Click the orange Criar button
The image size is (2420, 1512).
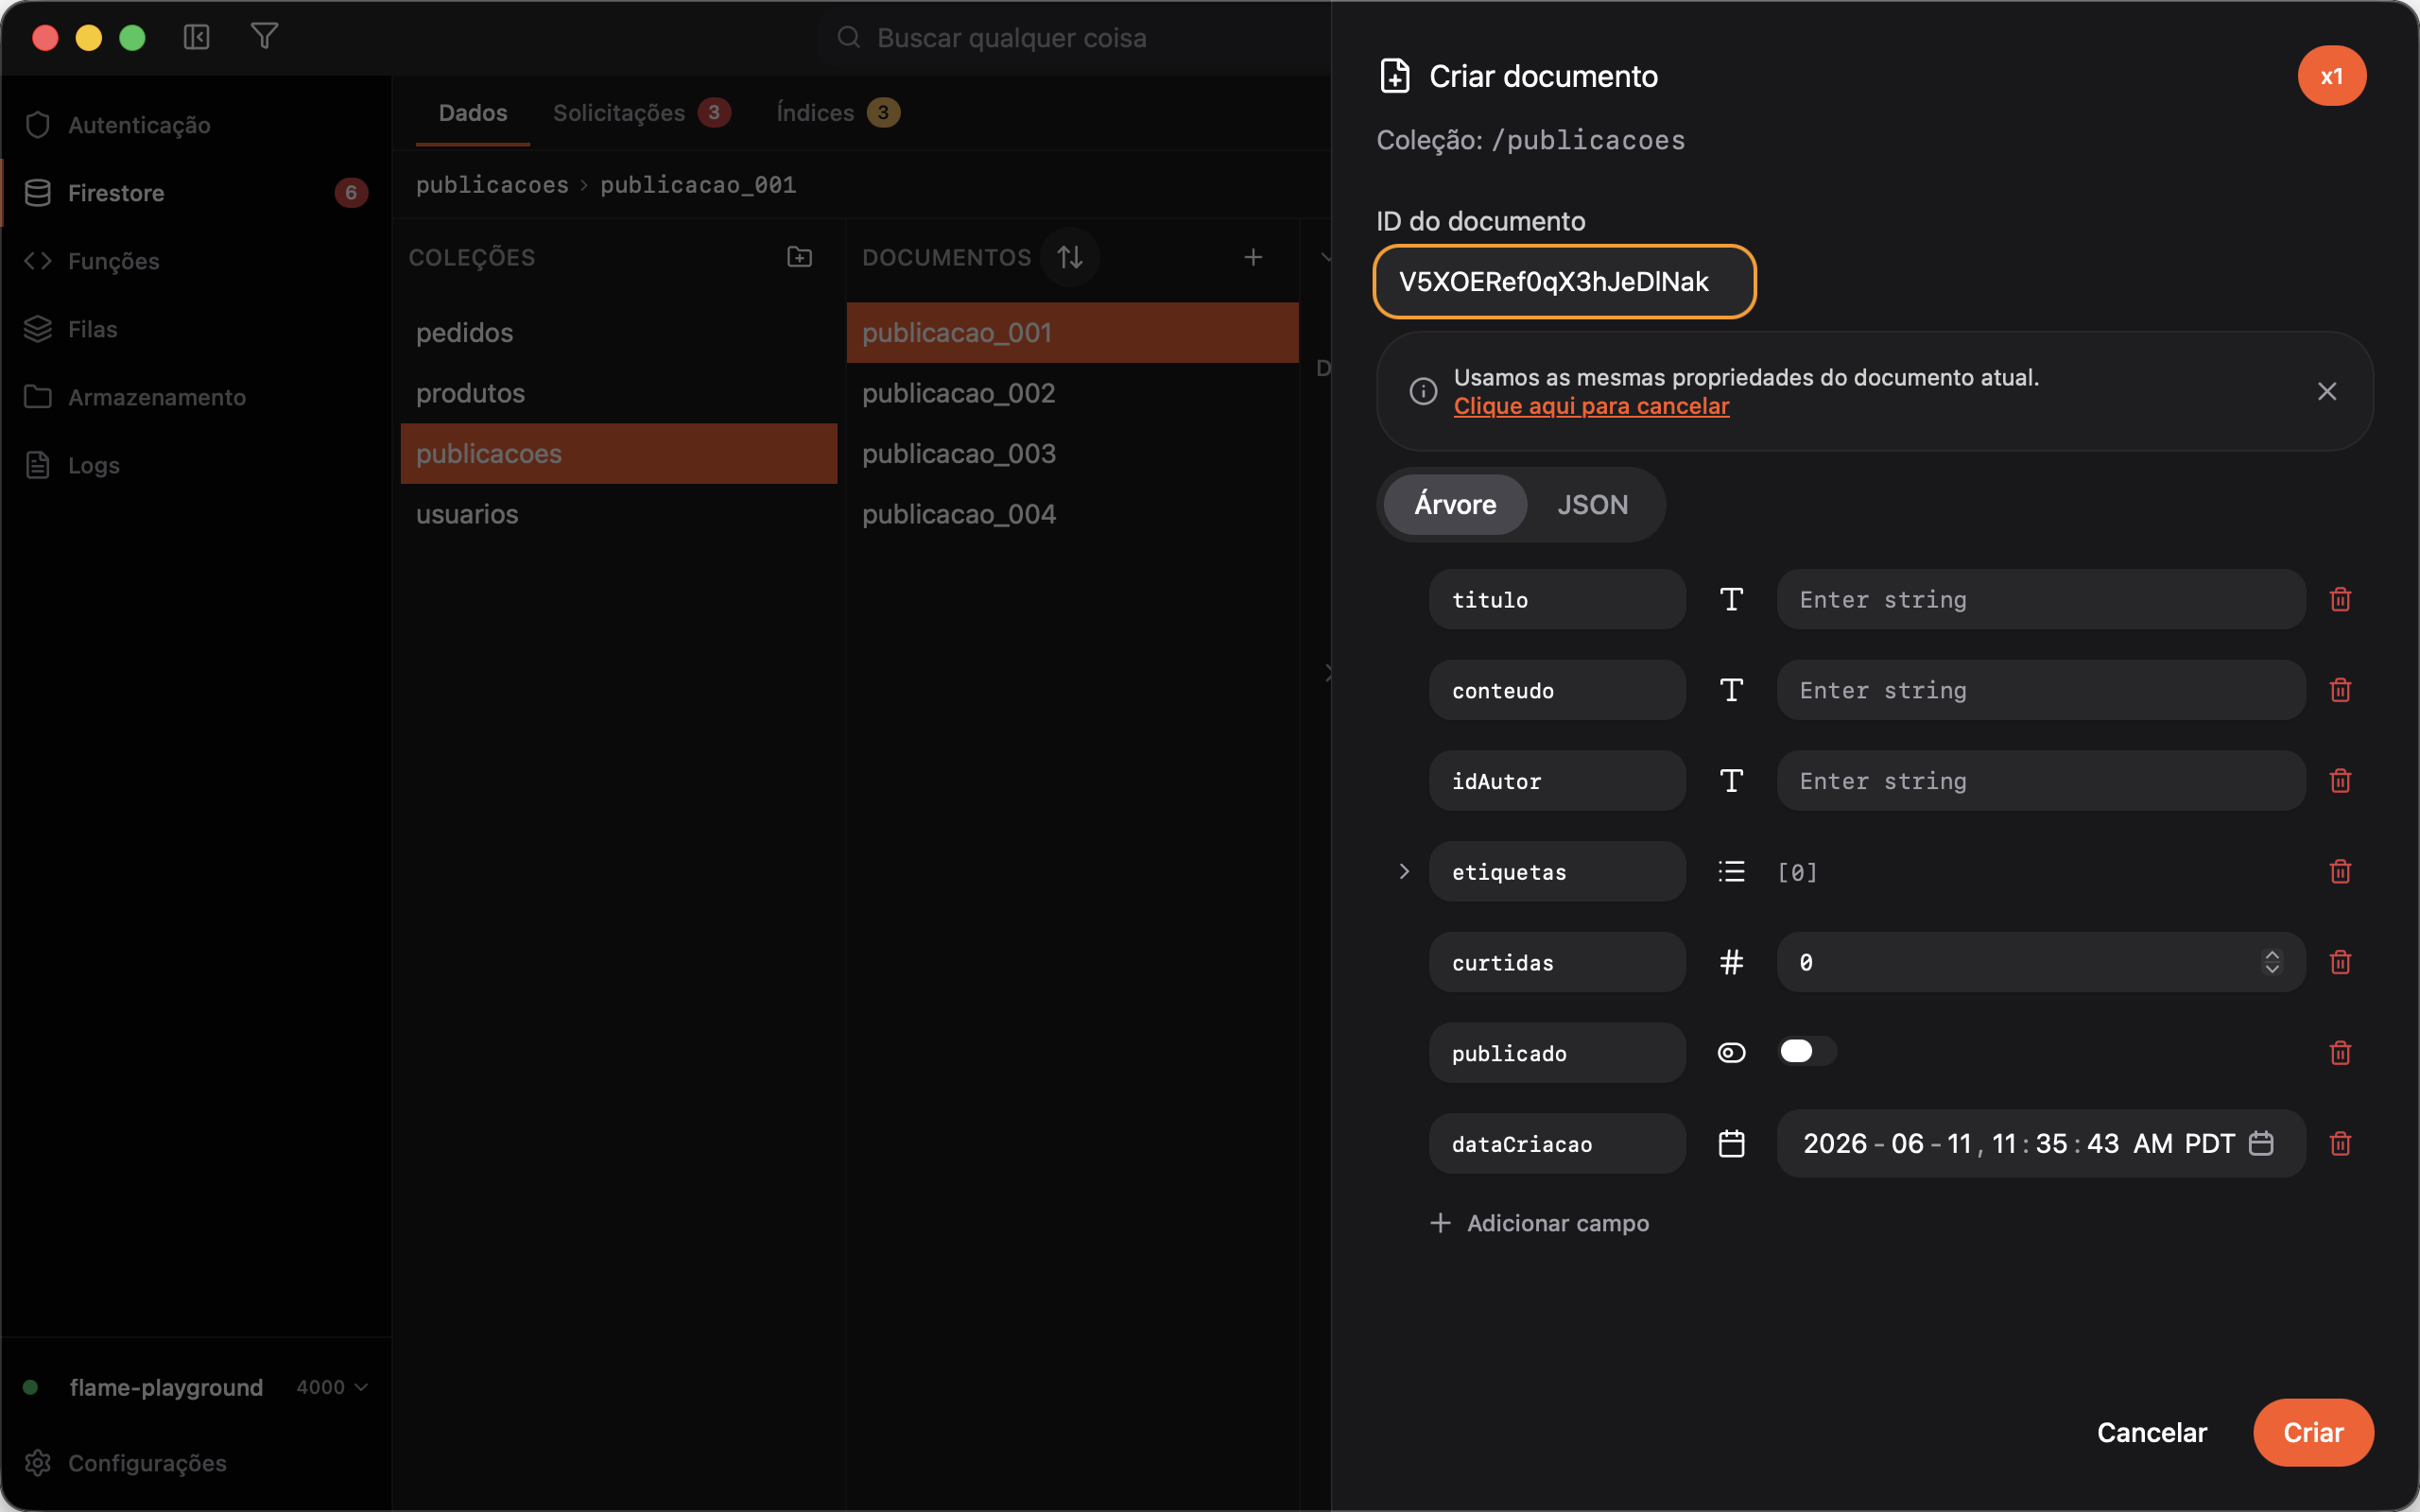2312,1432
